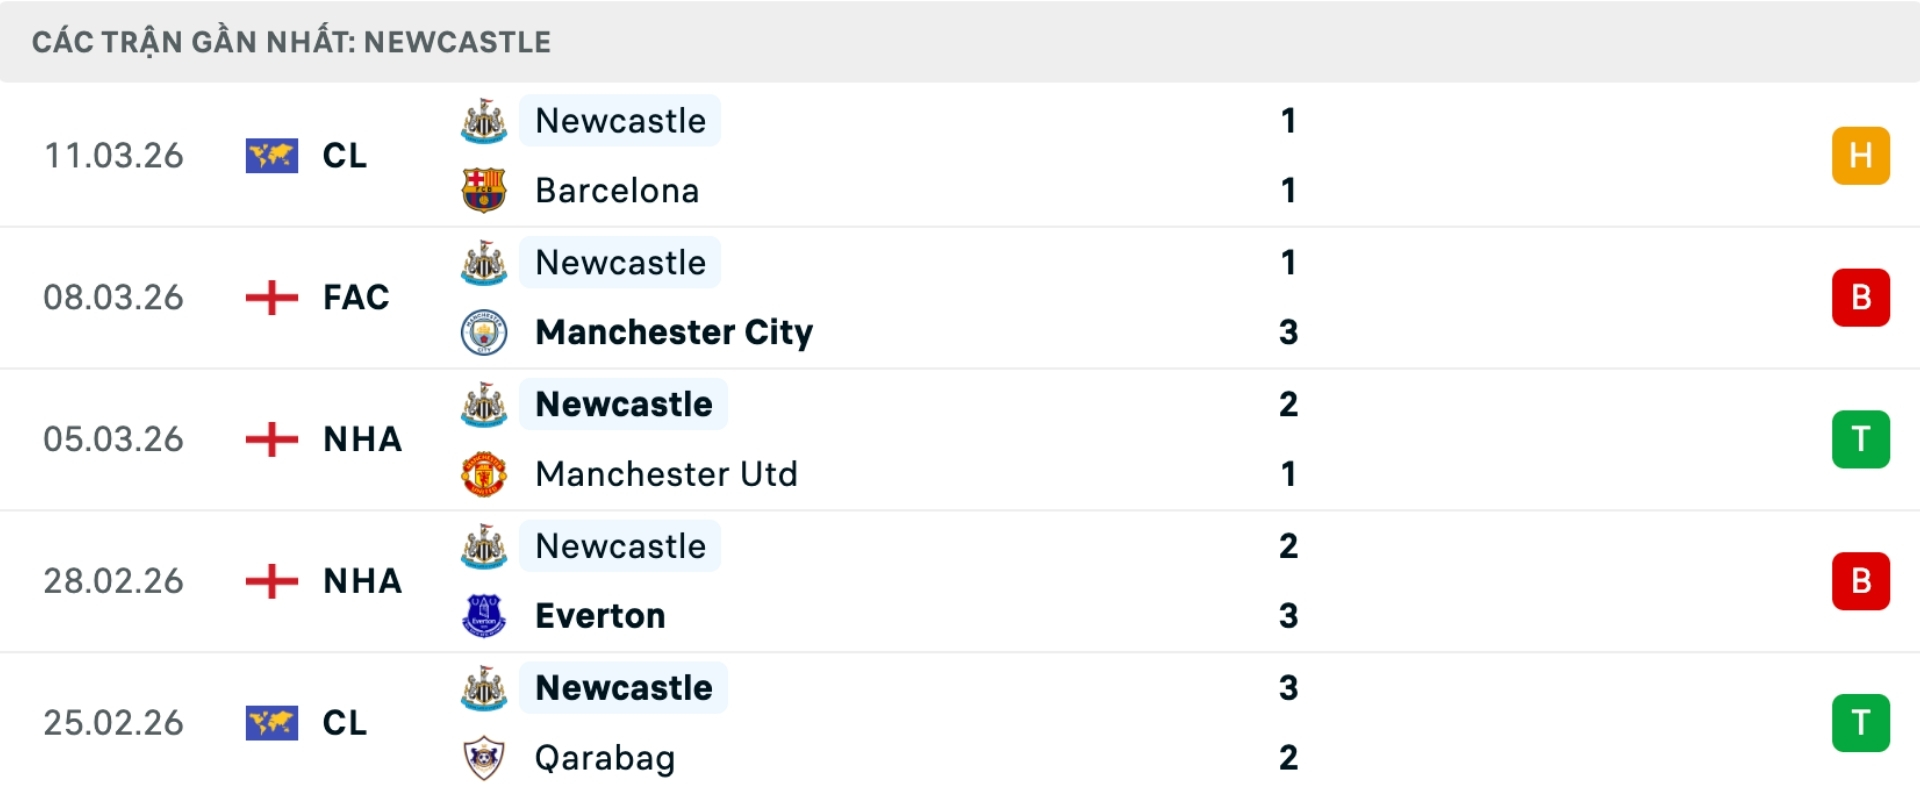Click the Champions League globe icon next to CL
The image size is (1920, 792).
(x=272, y=155)
